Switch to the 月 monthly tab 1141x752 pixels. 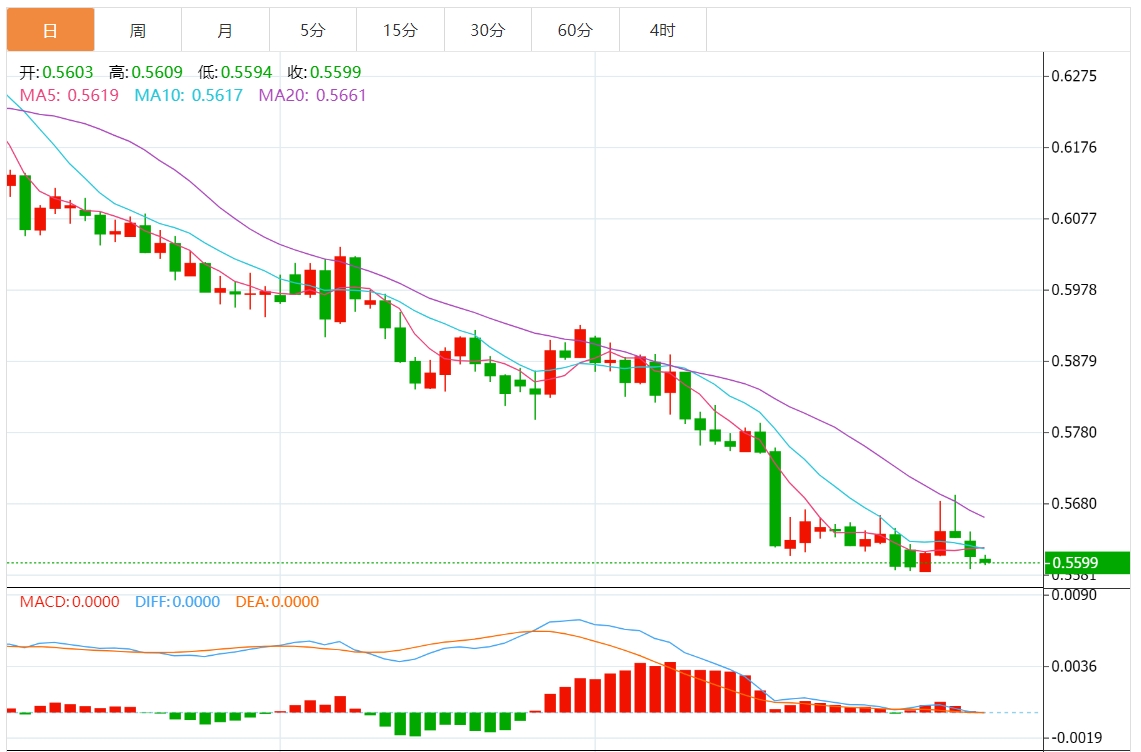click(x=225, y=30)
